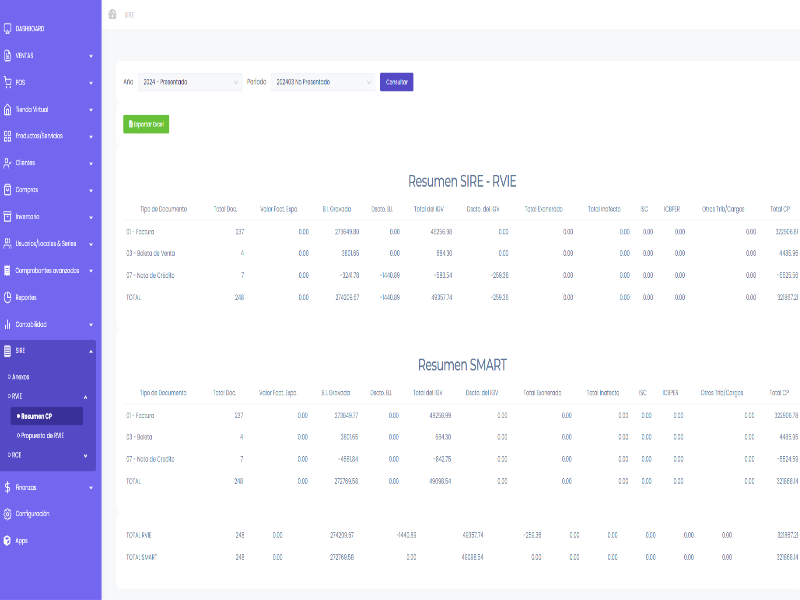
Task: Click 'Total Exonerado' header in SIRE table
Action: click(543, 209)
